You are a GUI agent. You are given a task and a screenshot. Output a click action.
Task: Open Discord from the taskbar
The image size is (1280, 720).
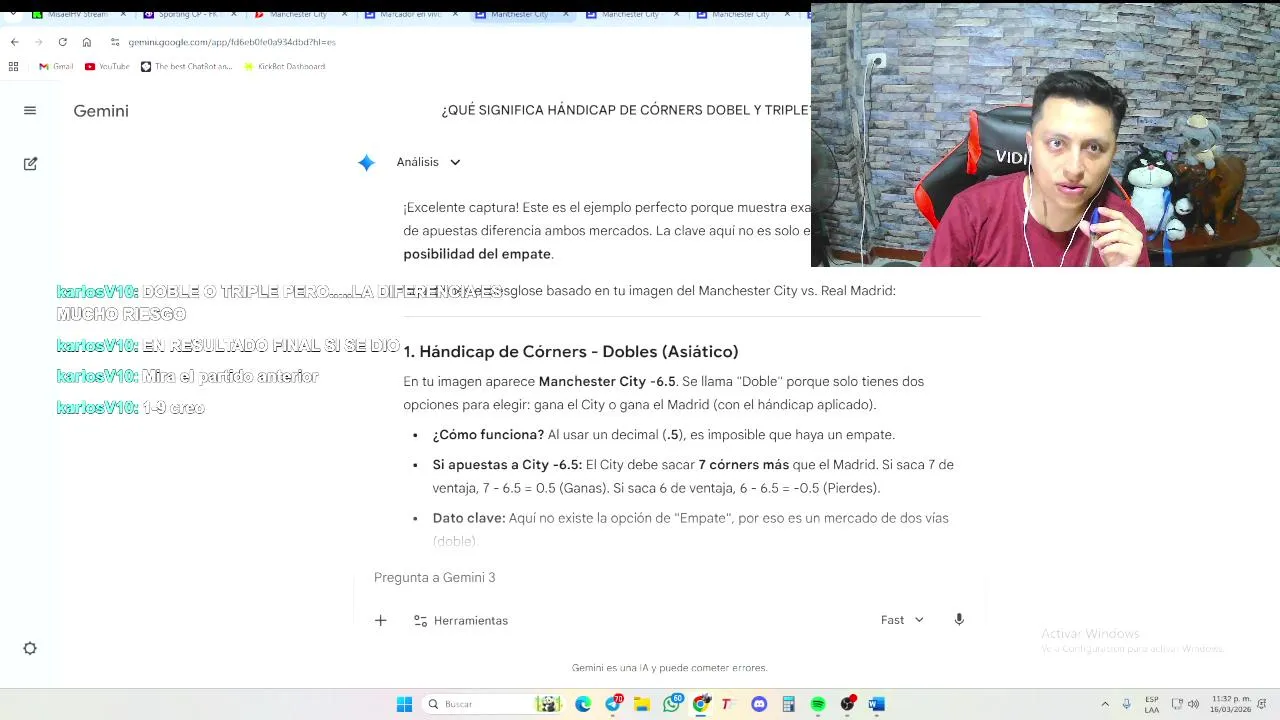759,704
